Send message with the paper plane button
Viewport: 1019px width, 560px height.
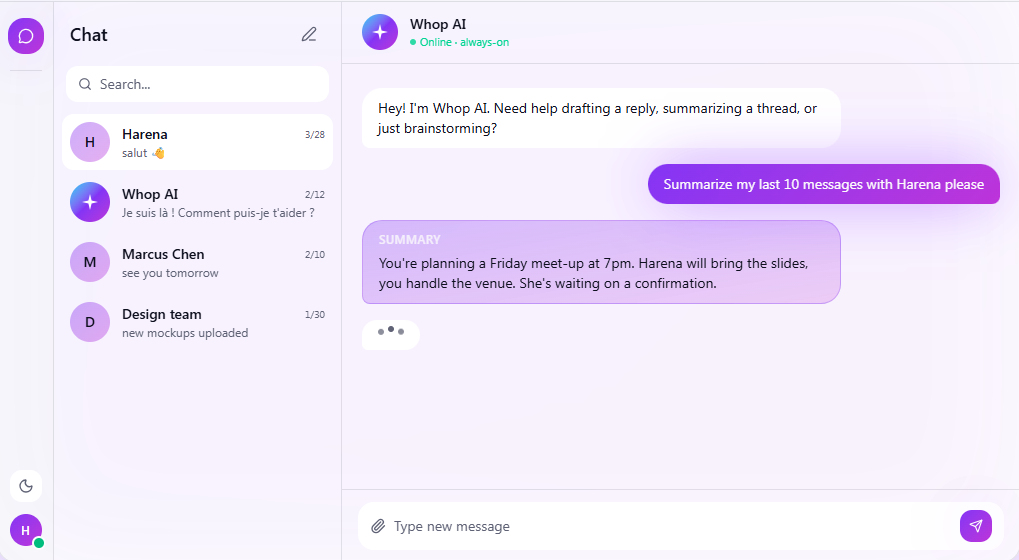point(975,526)
